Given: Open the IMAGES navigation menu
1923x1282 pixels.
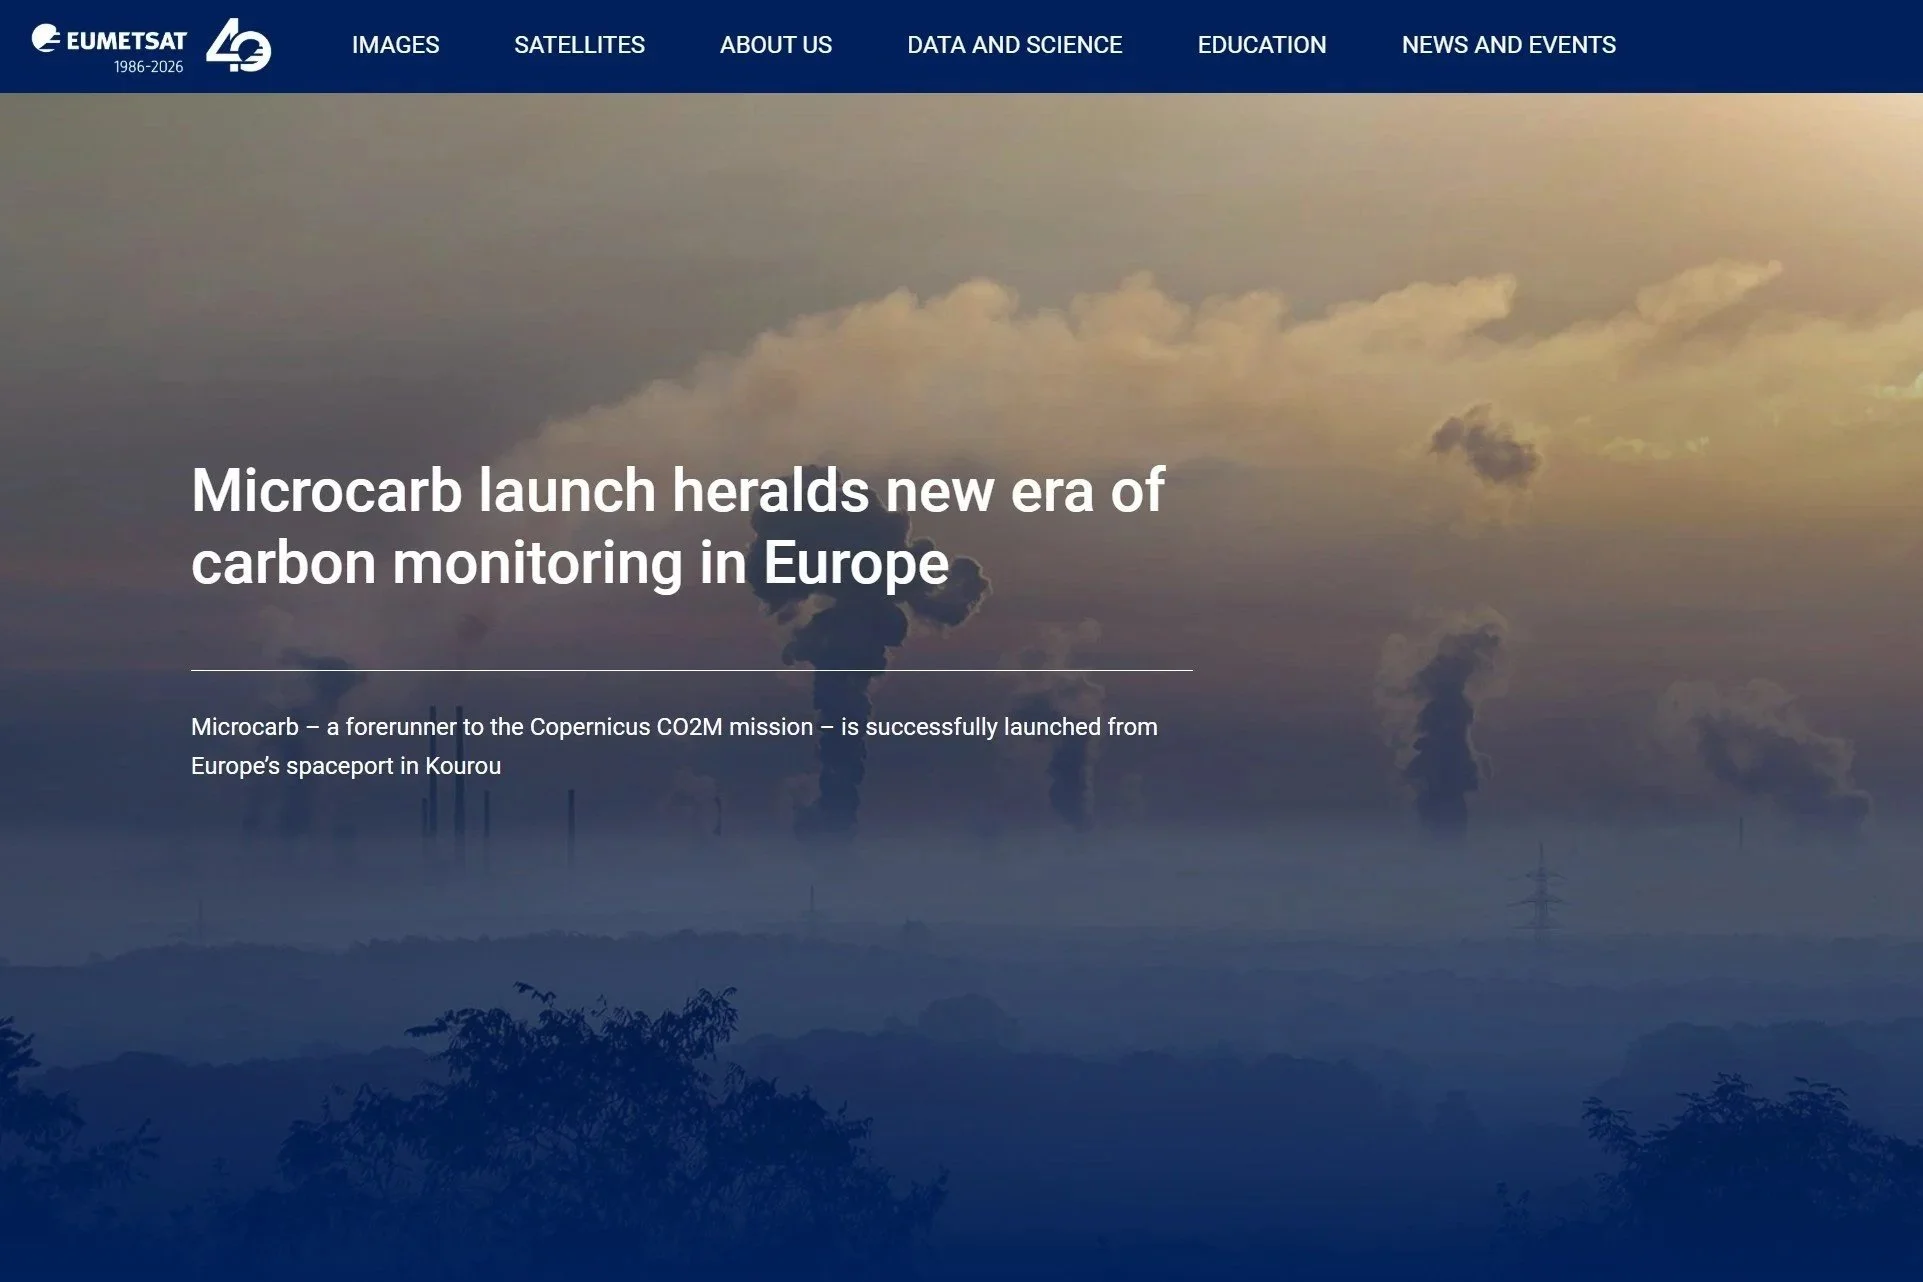Looking at the screenshot, I should point(395,45).
